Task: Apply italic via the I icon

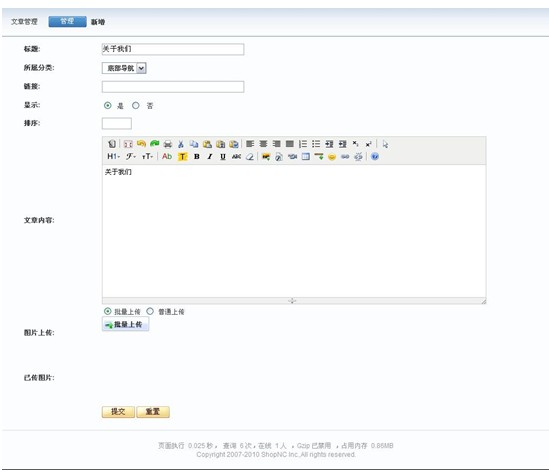Action: coord(210,156)
